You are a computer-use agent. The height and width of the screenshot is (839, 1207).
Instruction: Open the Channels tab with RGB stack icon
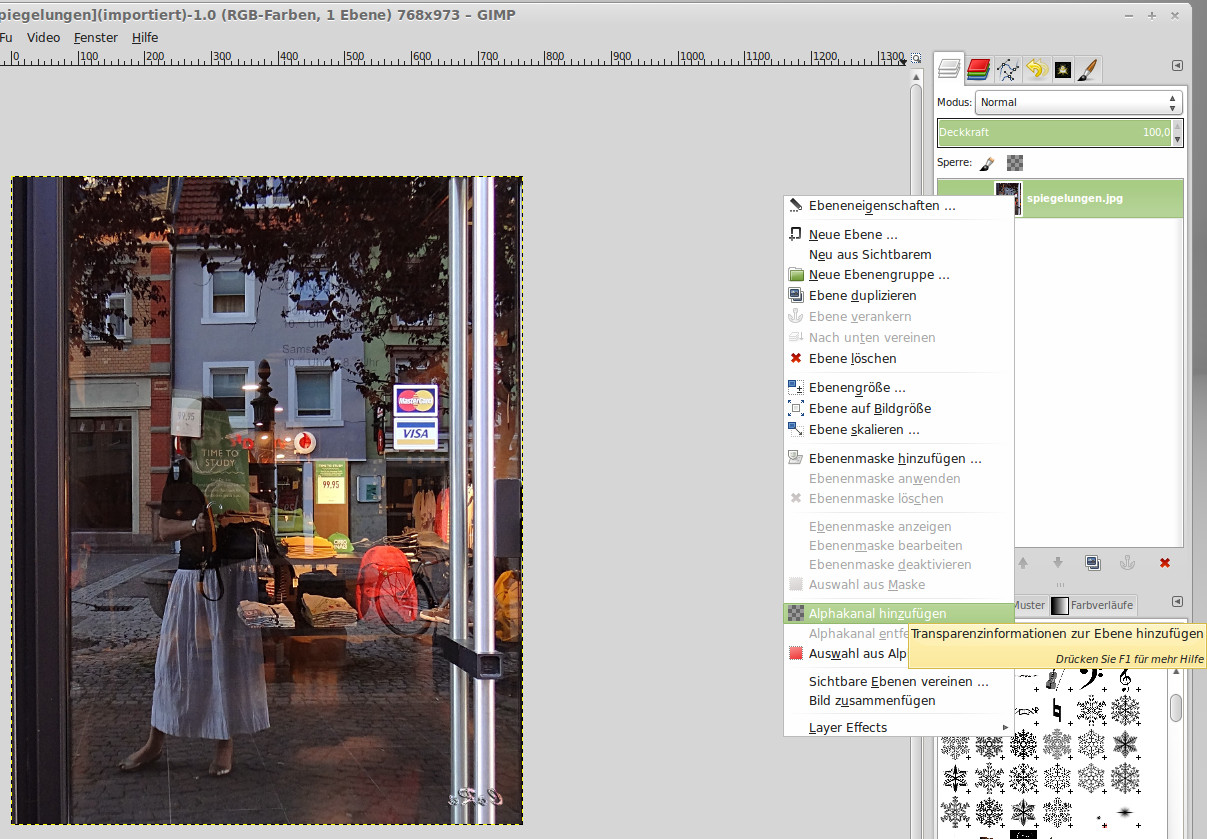pyautogui.click(x=979, y=69)
